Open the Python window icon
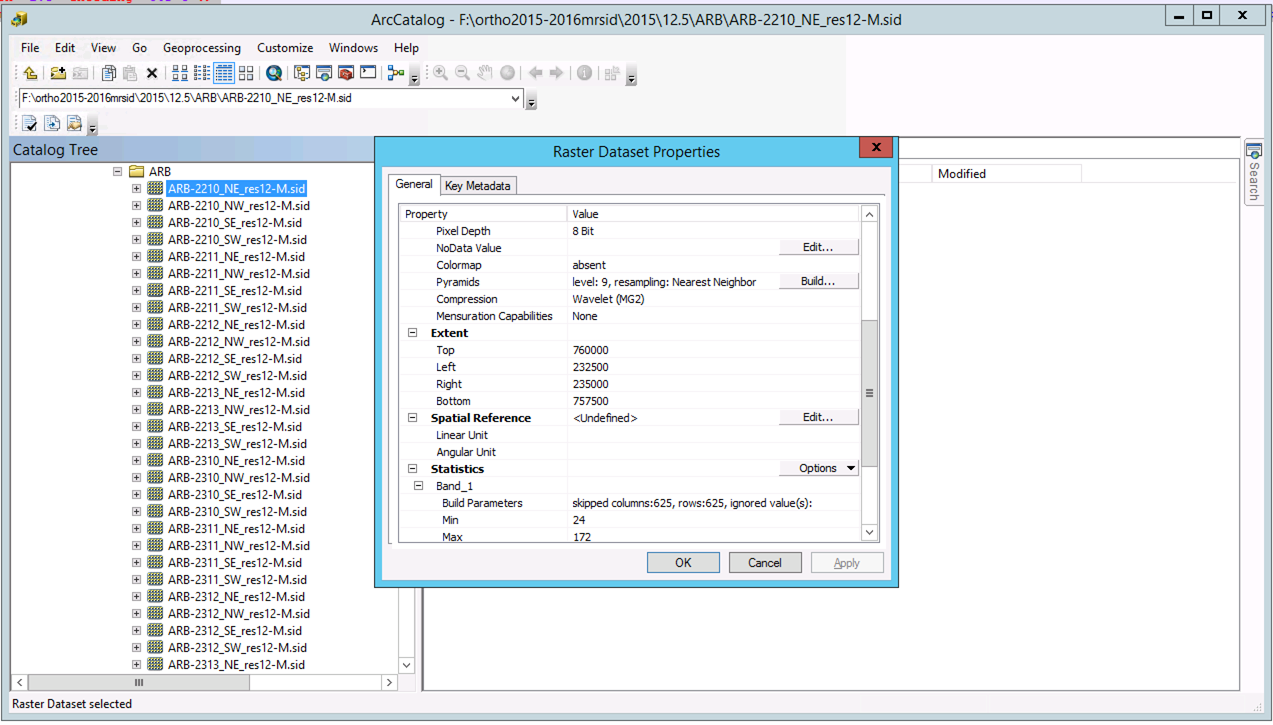The image size is (1273, 725). pos(368,73)
